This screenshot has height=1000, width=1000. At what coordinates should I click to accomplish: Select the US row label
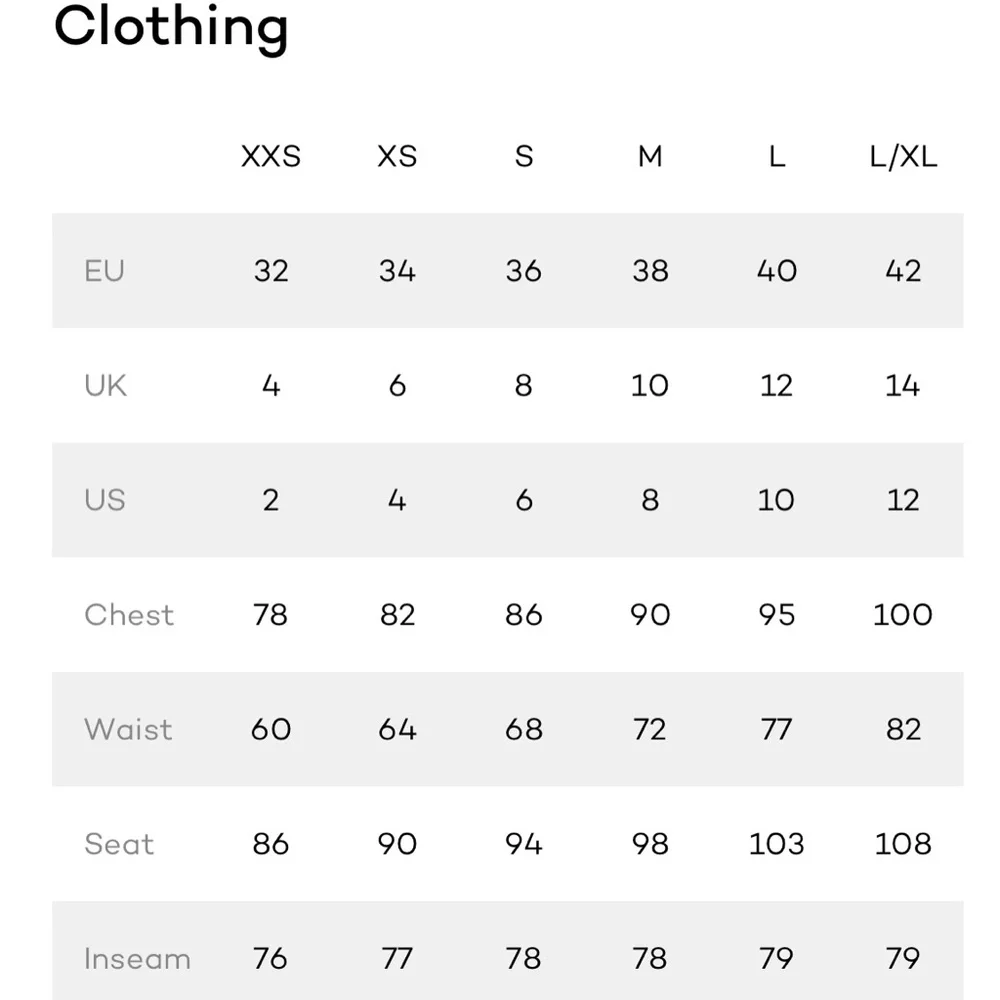click(x=105, y=500)
